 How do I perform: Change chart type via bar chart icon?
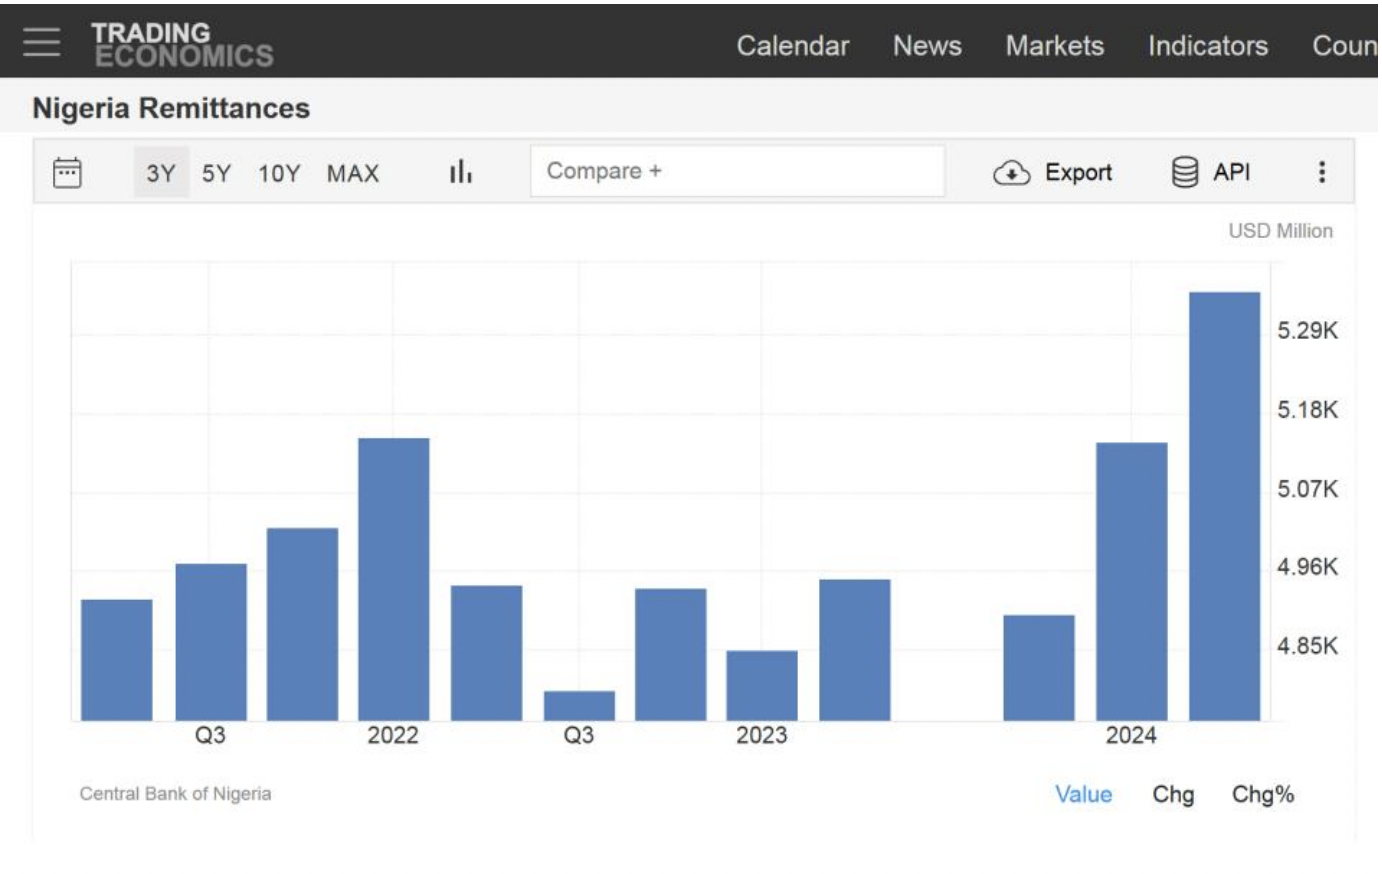pyautogui.click(x=460, y=172)
